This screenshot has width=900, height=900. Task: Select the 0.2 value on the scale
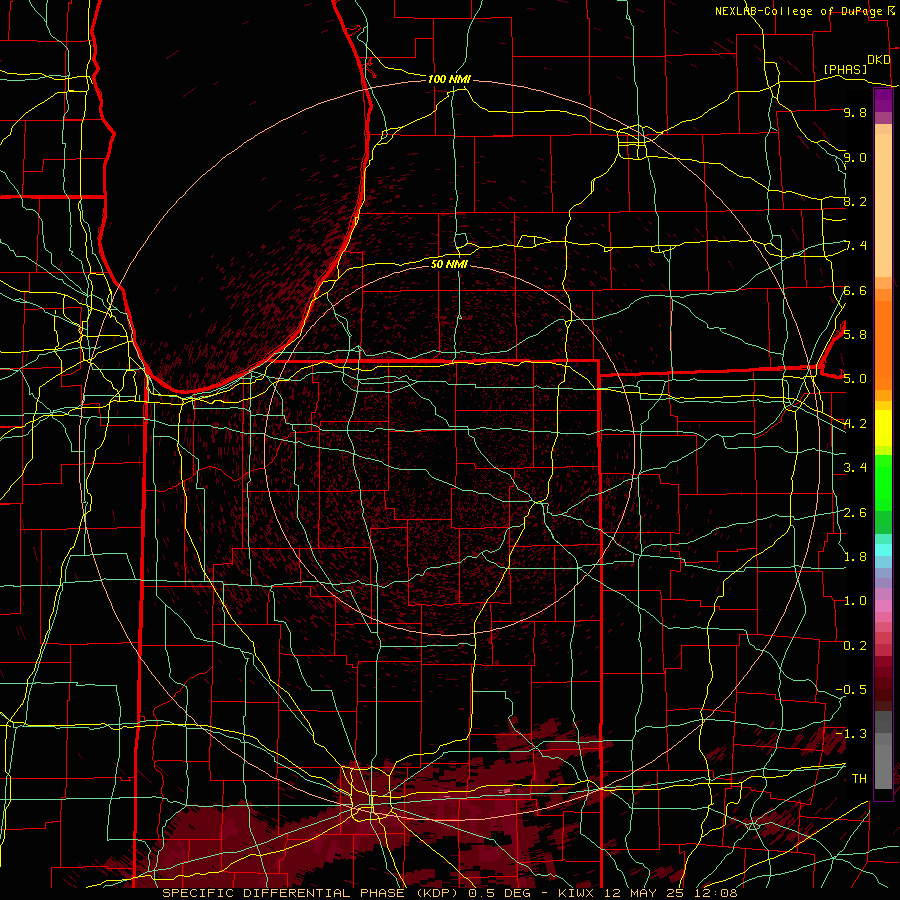(x=855, y=645)
